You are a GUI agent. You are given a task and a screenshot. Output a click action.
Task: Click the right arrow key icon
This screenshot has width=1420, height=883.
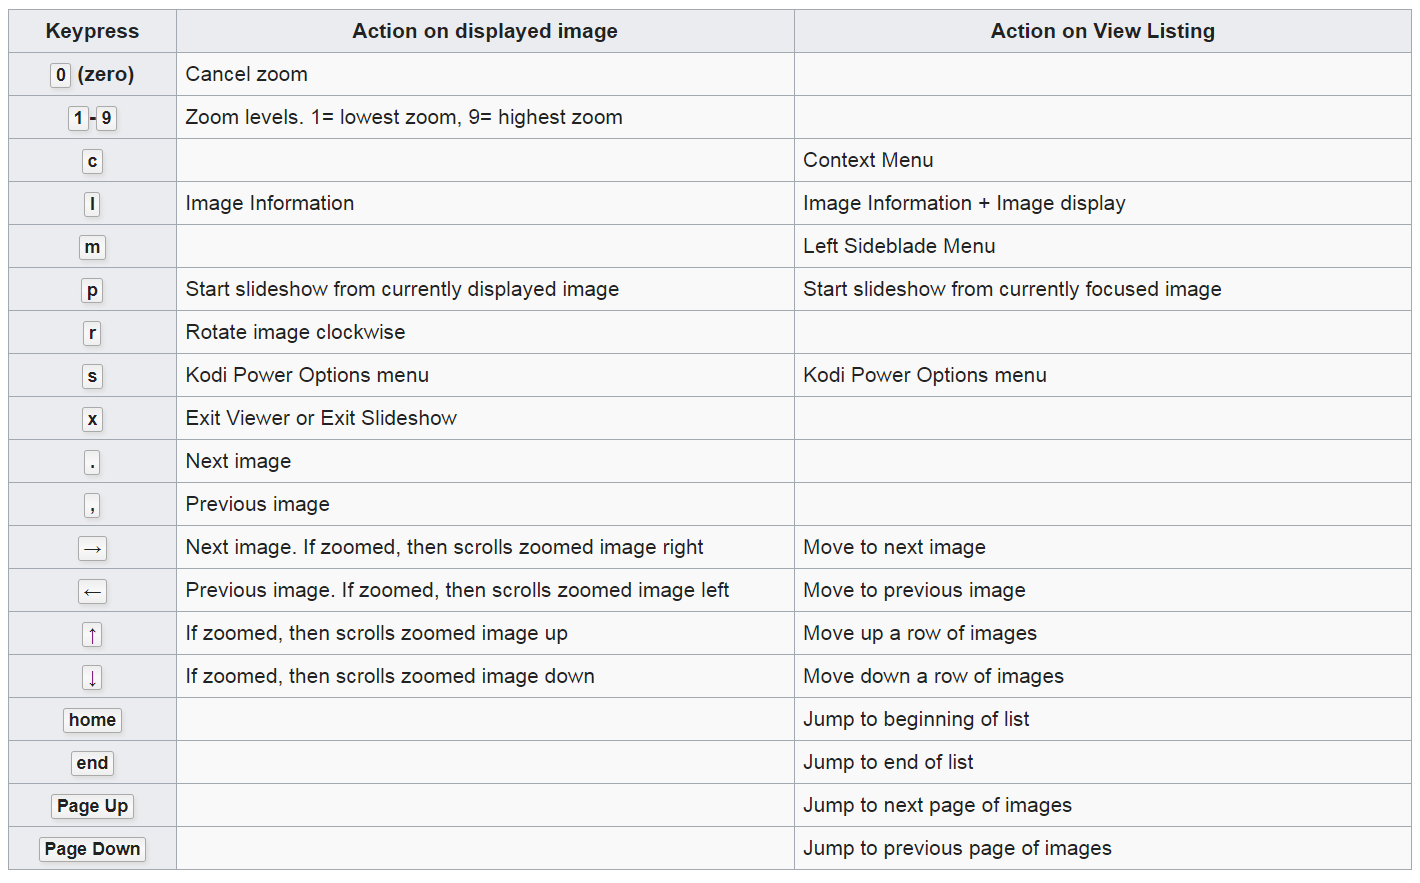pyautogui.click(x=92, y=548)
